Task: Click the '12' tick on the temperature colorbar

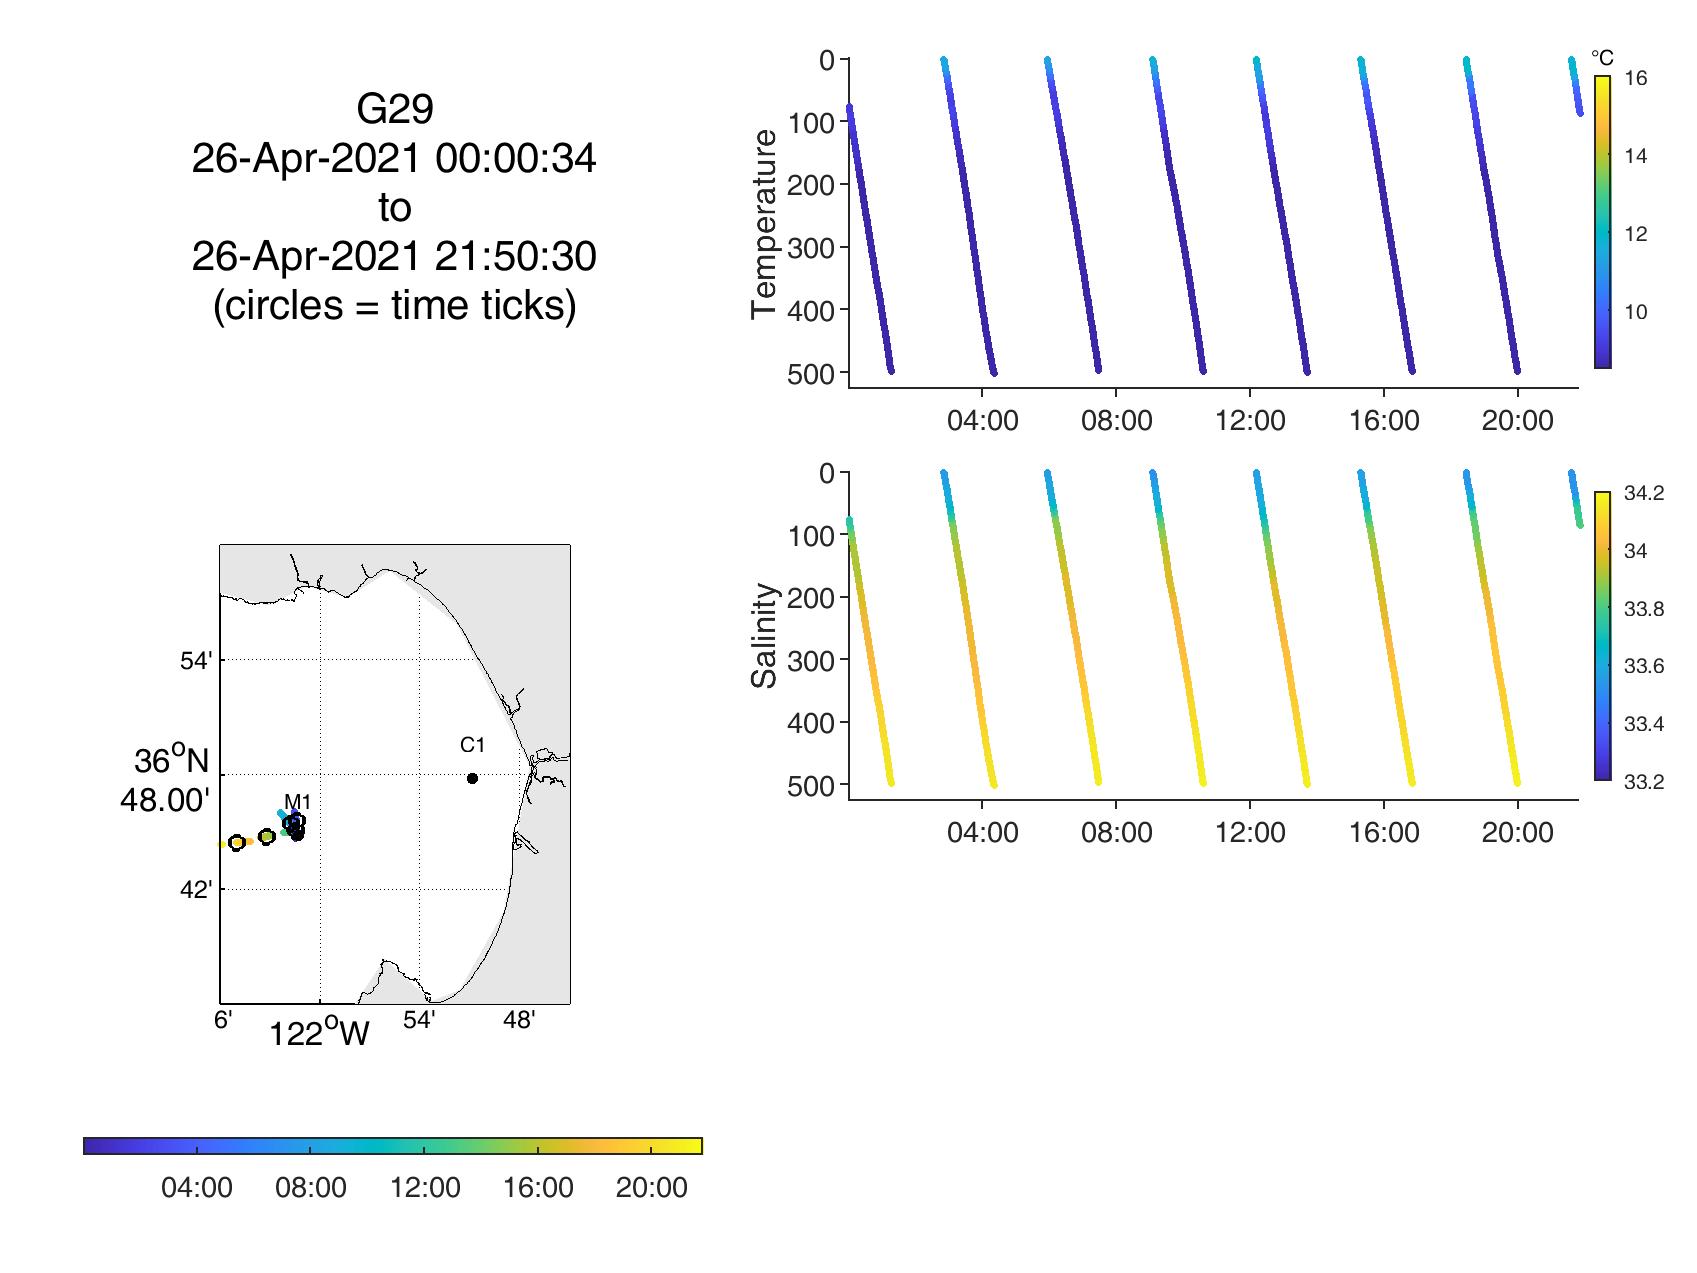Action: (1636, 234)
